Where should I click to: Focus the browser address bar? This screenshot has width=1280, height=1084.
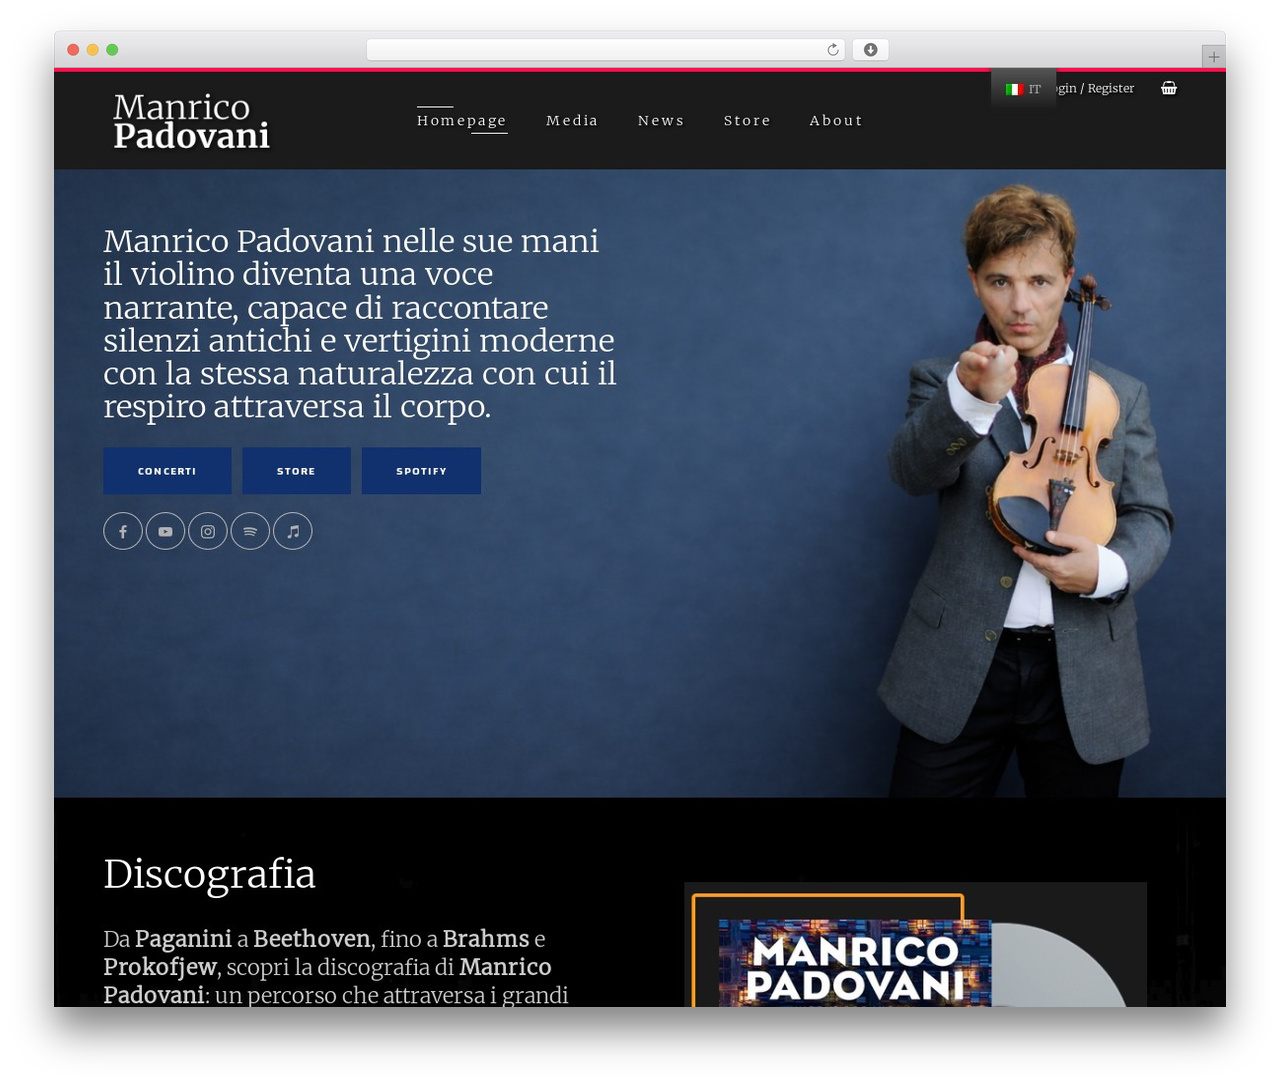(605, 50)
